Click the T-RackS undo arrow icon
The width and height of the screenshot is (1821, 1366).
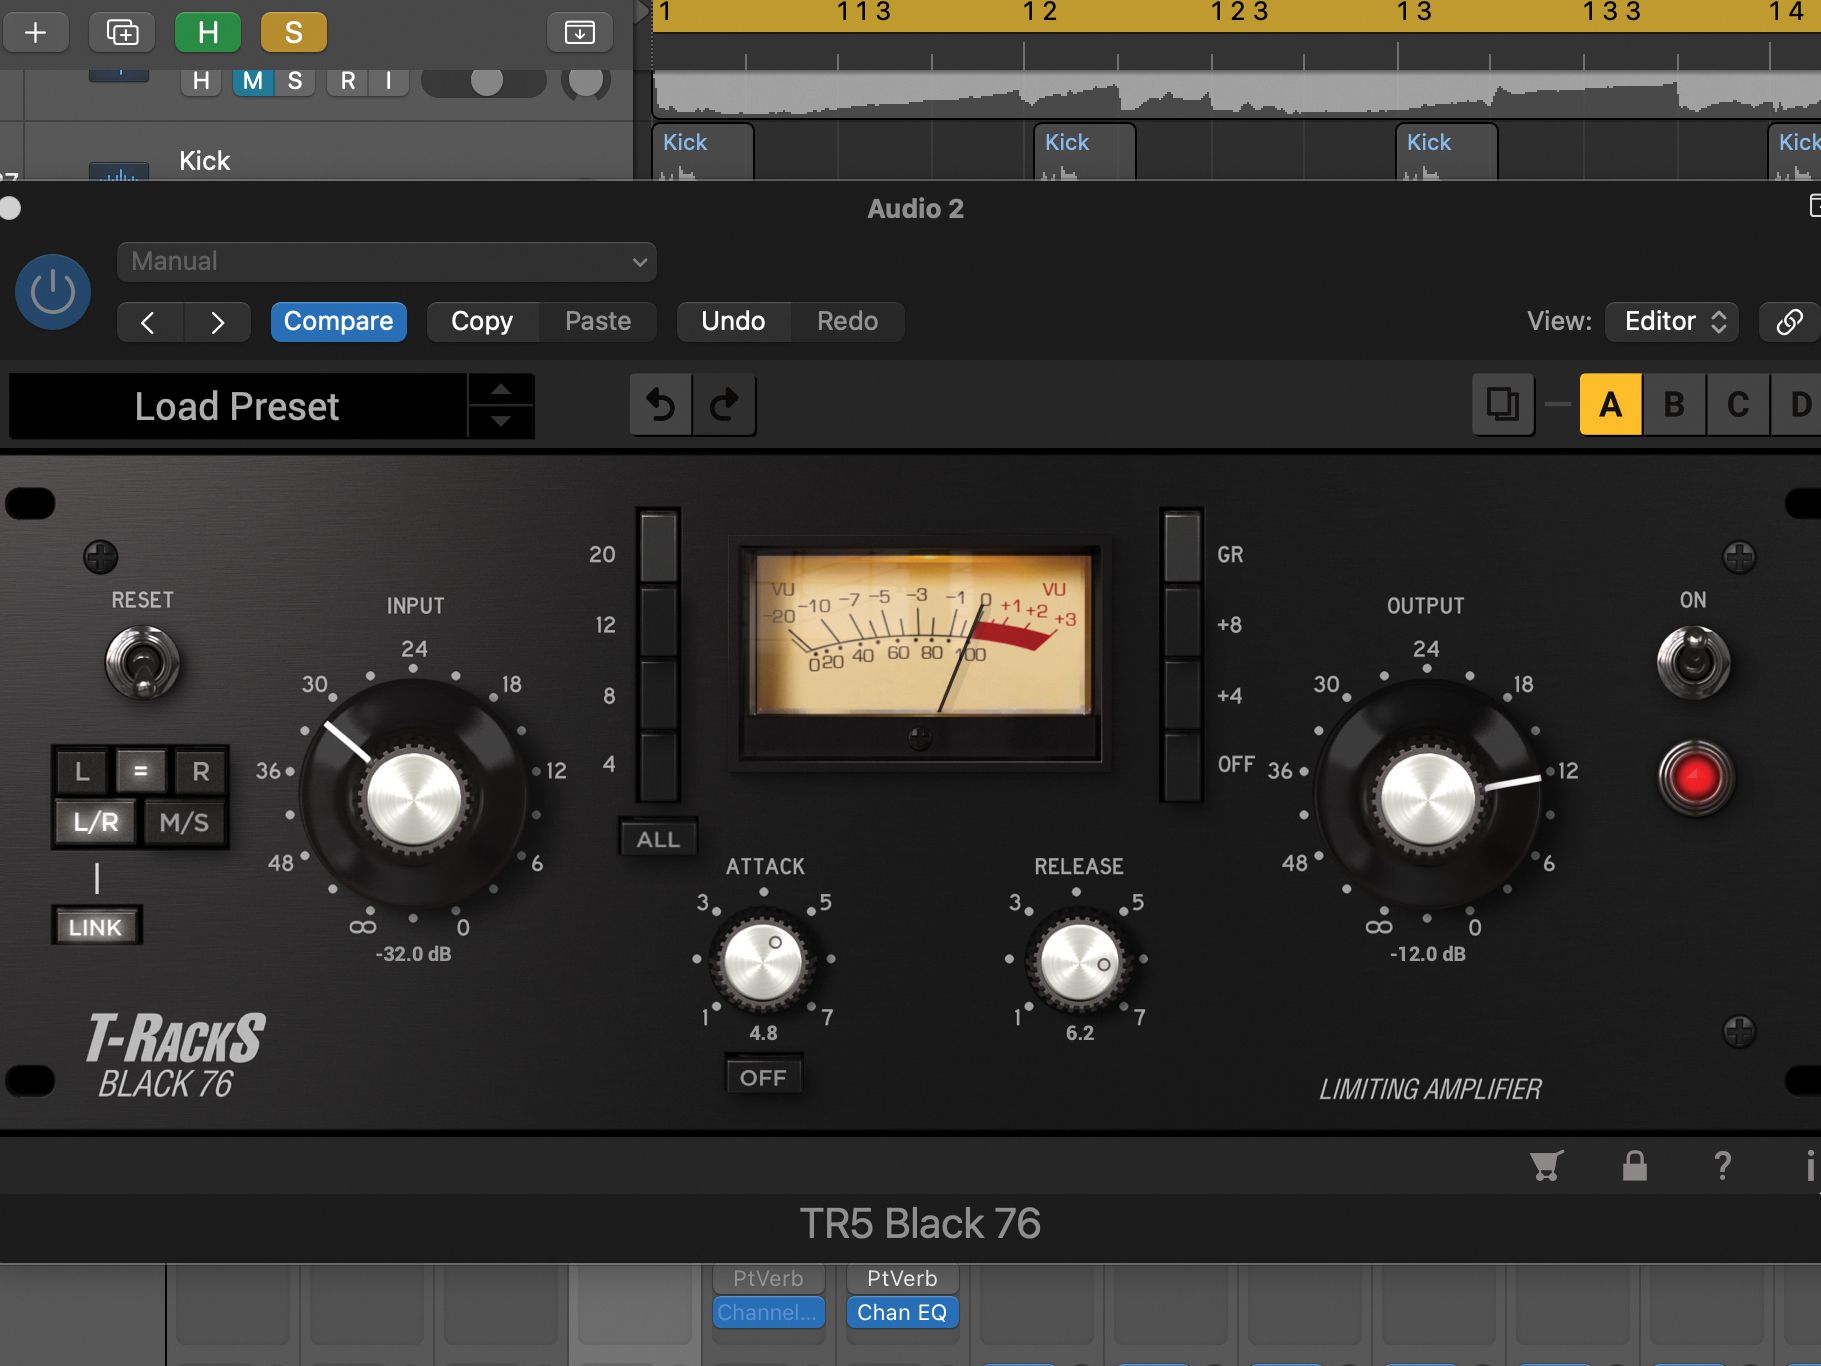[x=661, y=405]
